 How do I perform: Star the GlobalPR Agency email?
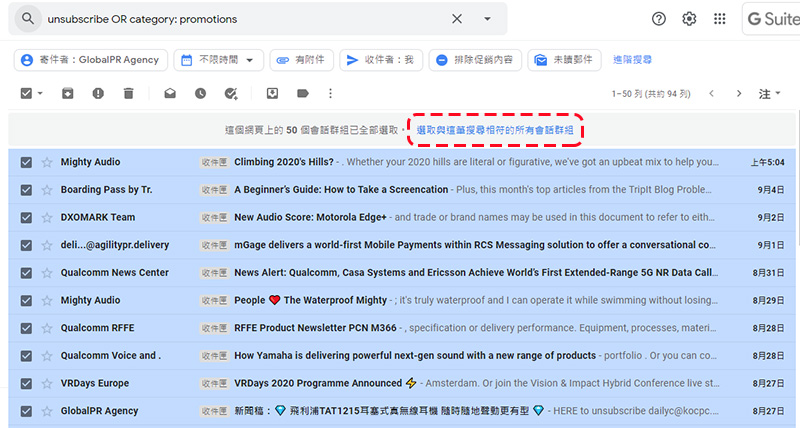click(x=47, y=411)
